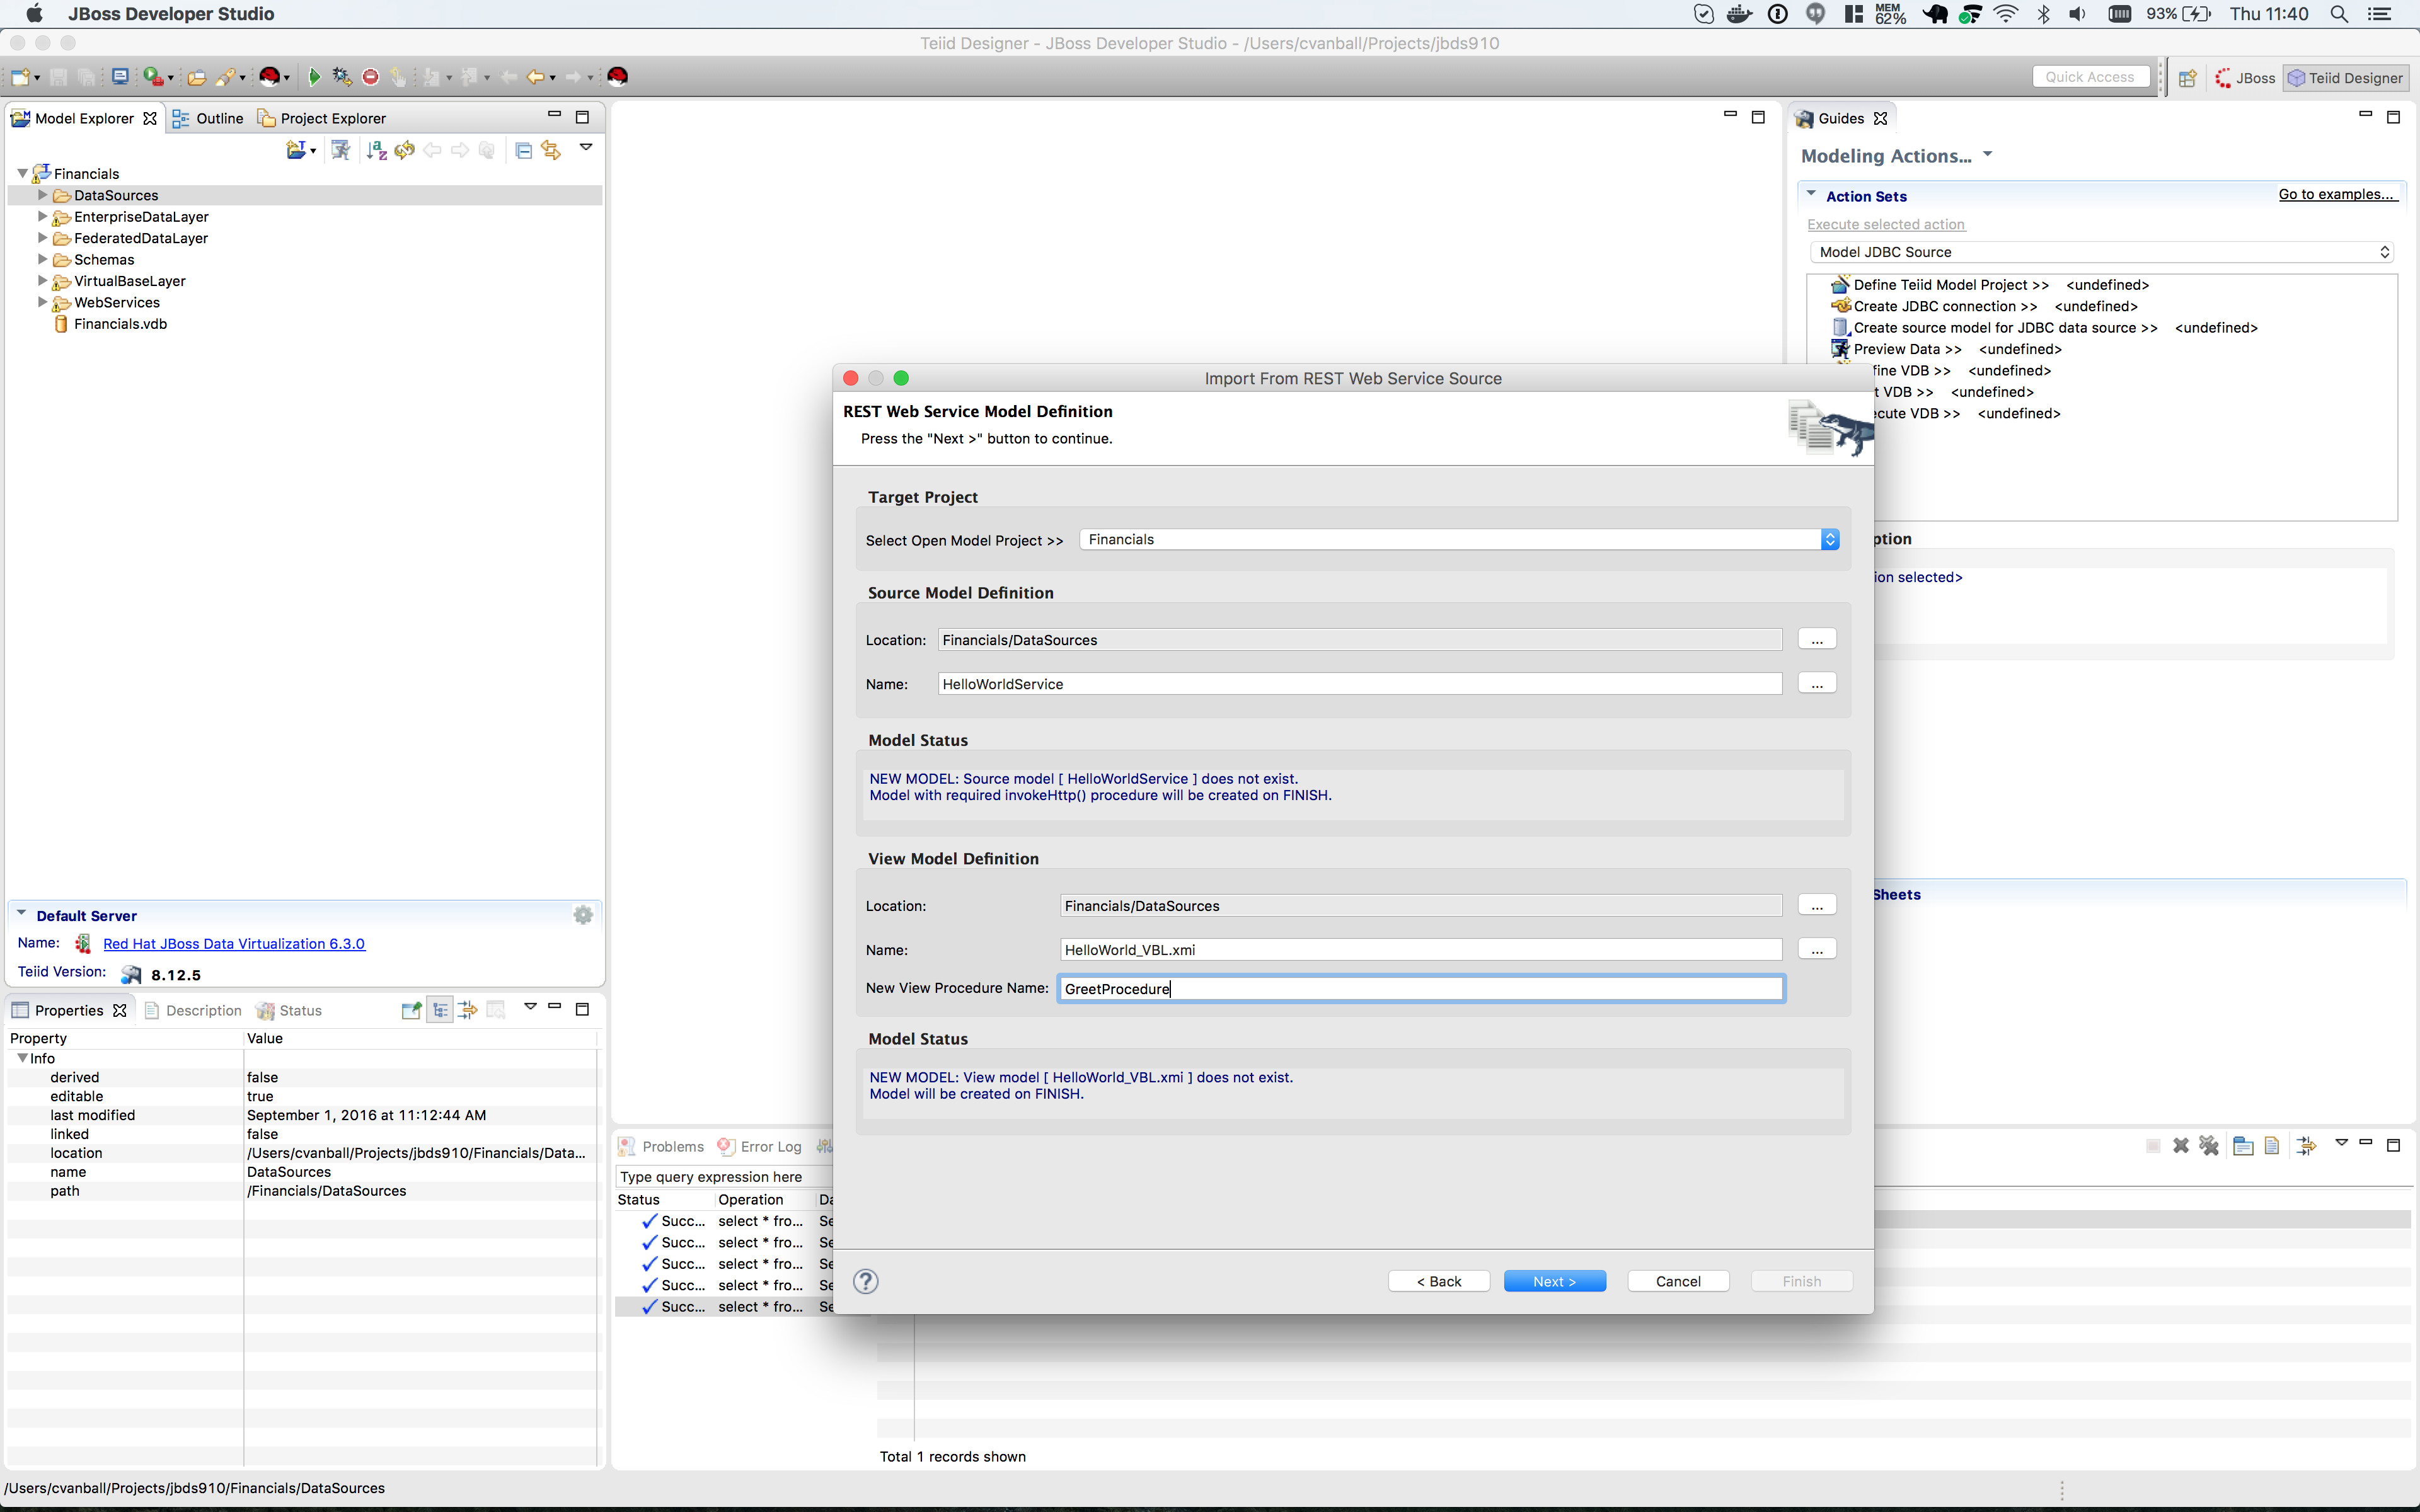Click the Refresh icon in Model Explorer
Screen dimensions: 2420x1512
pyautogui.click(x=405, y=150)
